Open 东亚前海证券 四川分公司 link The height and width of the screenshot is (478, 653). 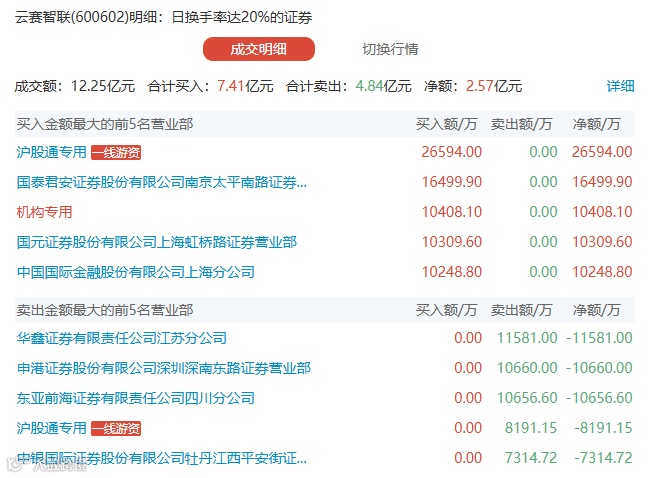[x=136, y=398]
